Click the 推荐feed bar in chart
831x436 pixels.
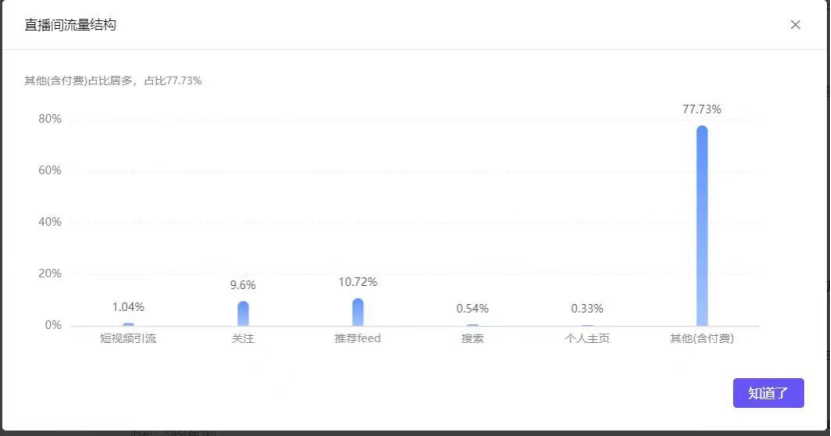click(x=358, y=312)
